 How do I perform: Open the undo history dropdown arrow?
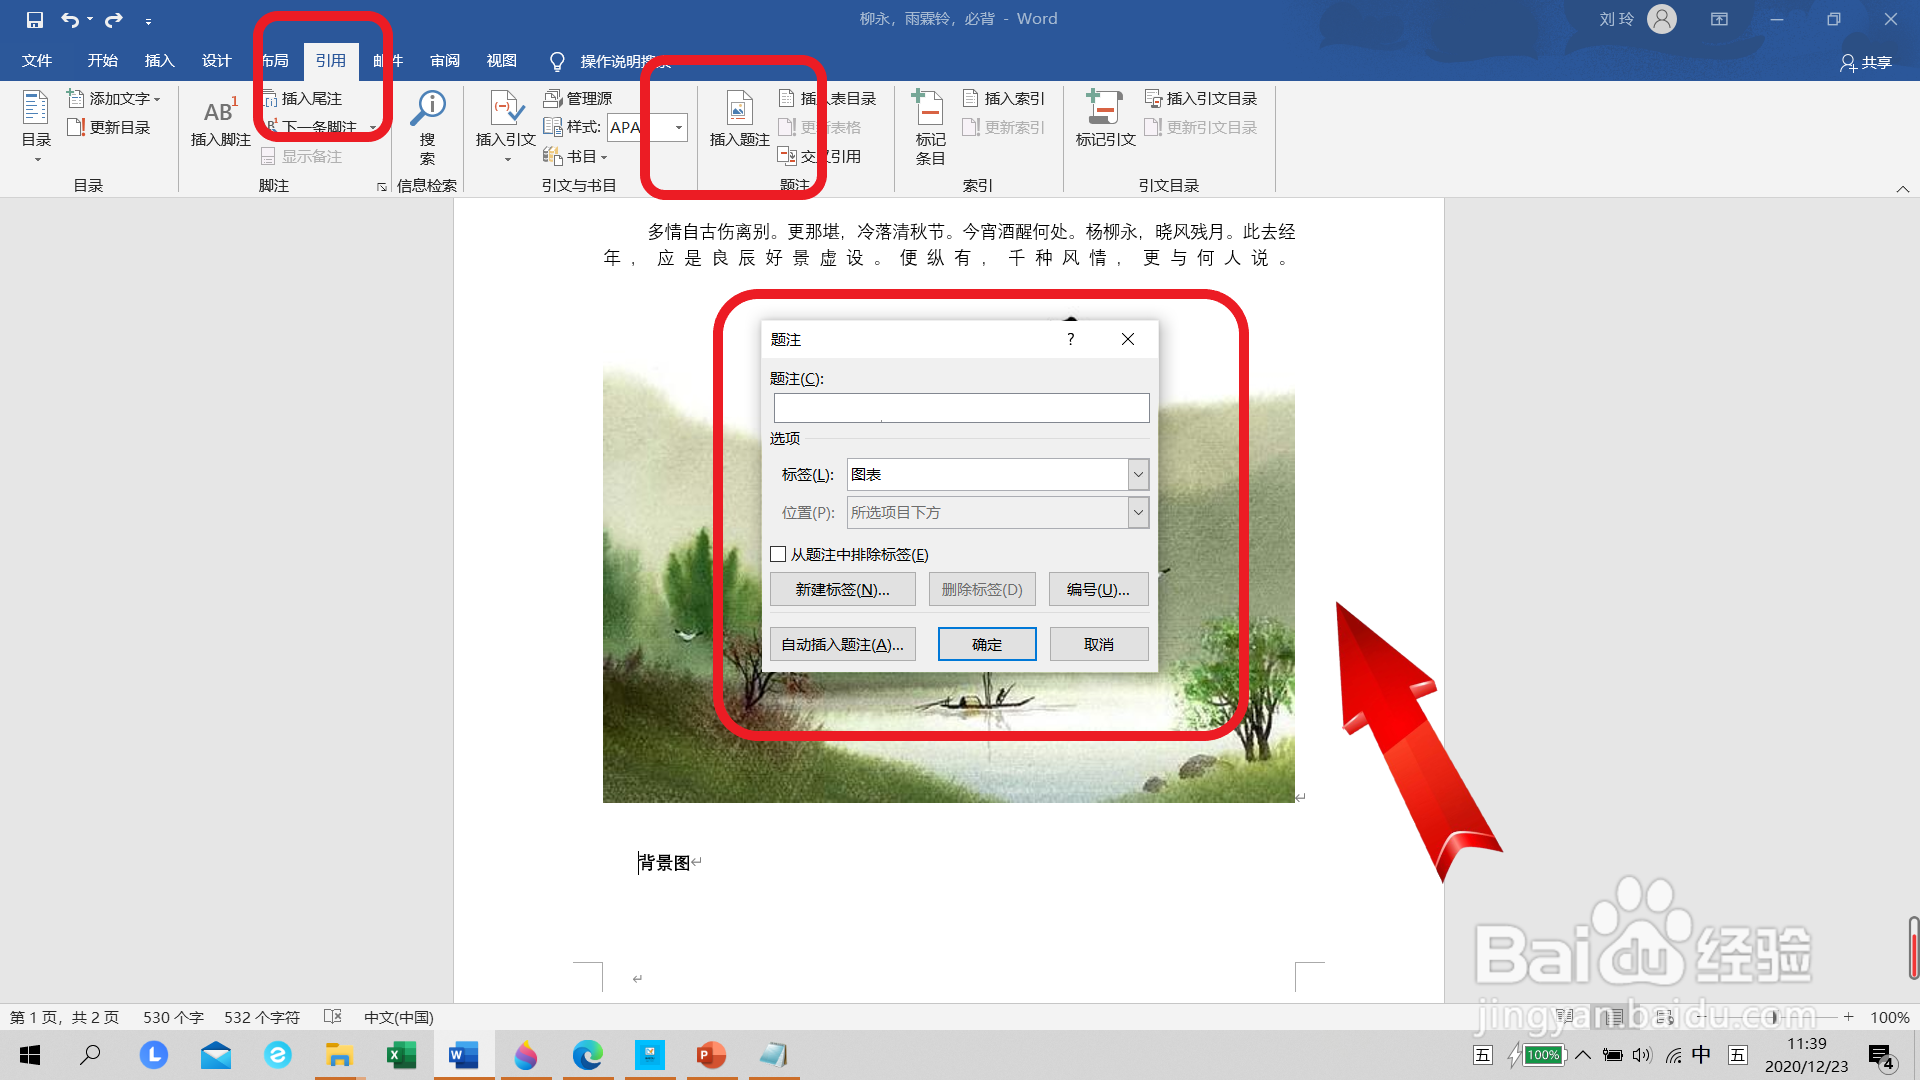point(90,20)
